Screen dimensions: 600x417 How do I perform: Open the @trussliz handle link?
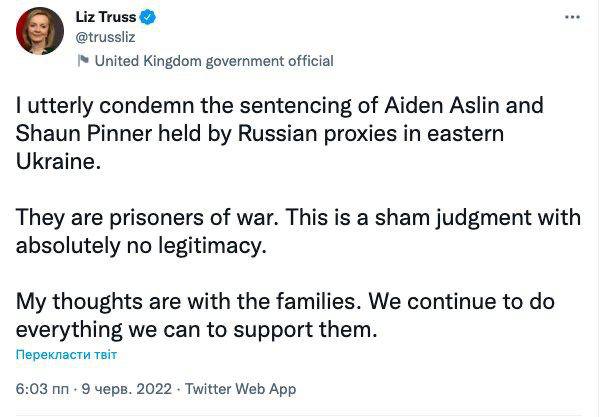point(105,39)
